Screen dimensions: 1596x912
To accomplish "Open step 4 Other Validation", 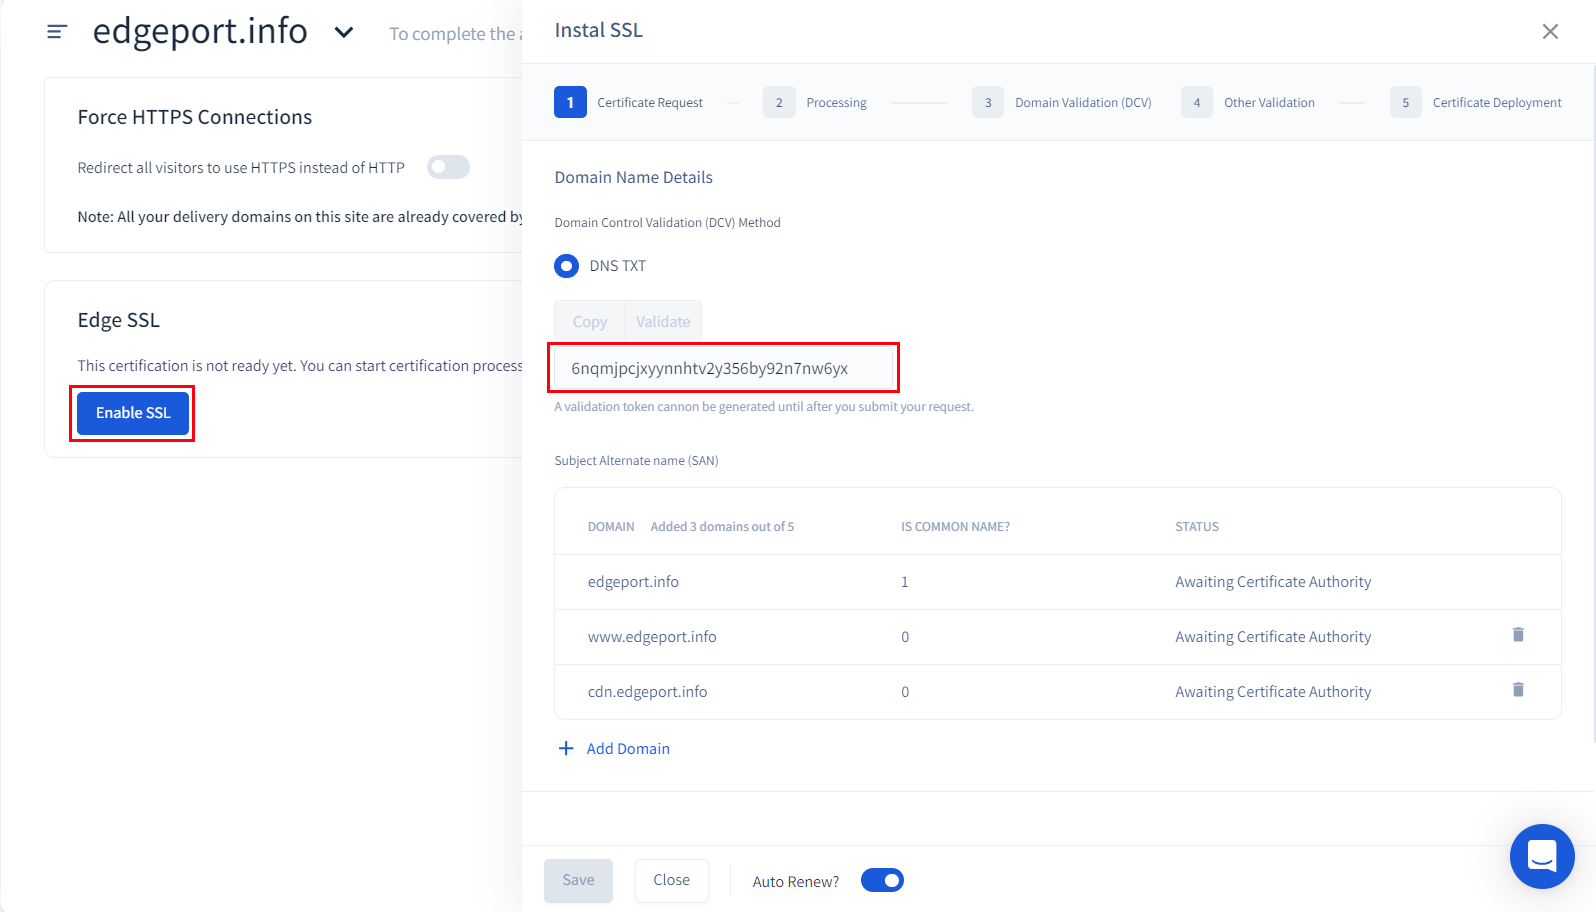I will (1196, 102).
